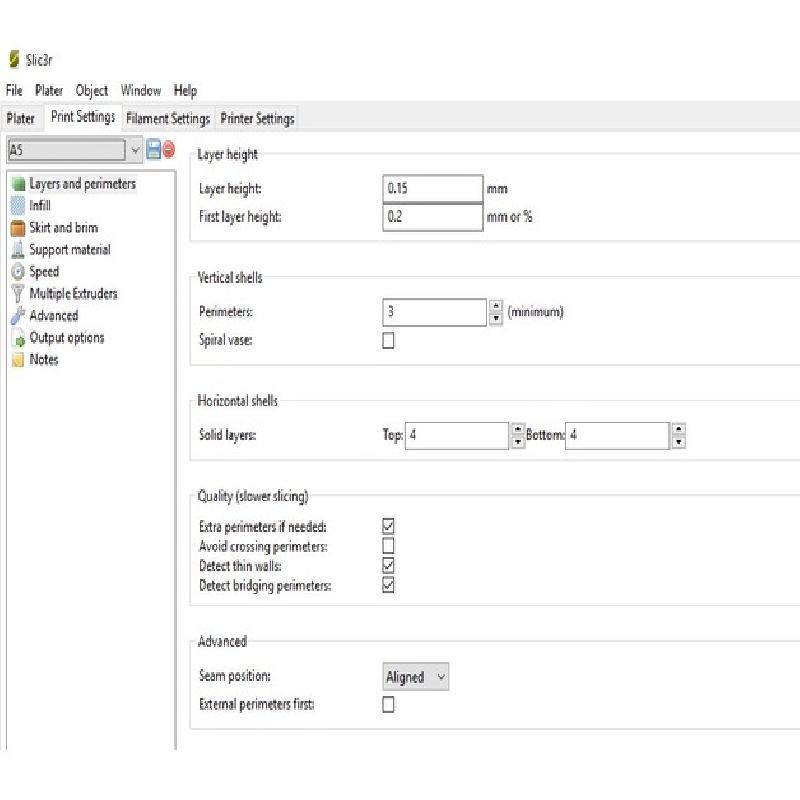Decrease Bottom solid layers count
The height and width of the screenshot is (800, 800).
679,442
